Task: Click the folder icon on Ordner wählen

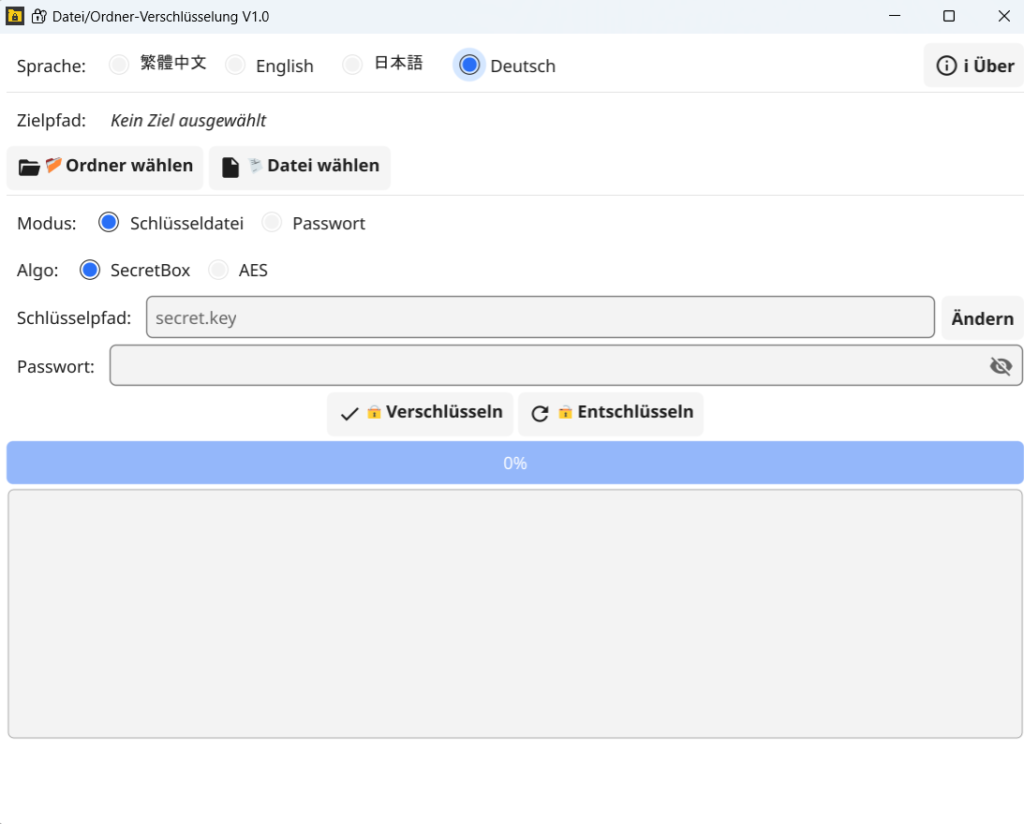Action: (30, 167)
